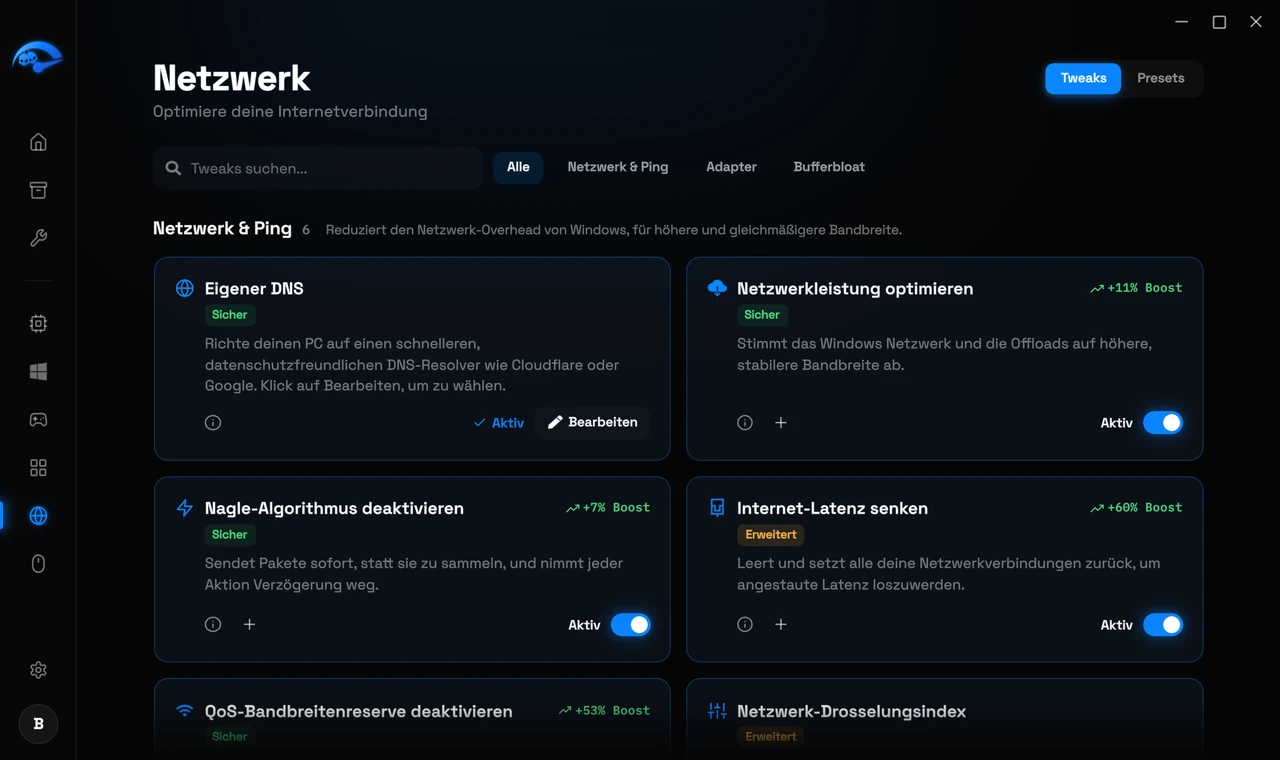Open the Home page in sidebar
This screenshot has height=760, width=1280.
(38, 142)
